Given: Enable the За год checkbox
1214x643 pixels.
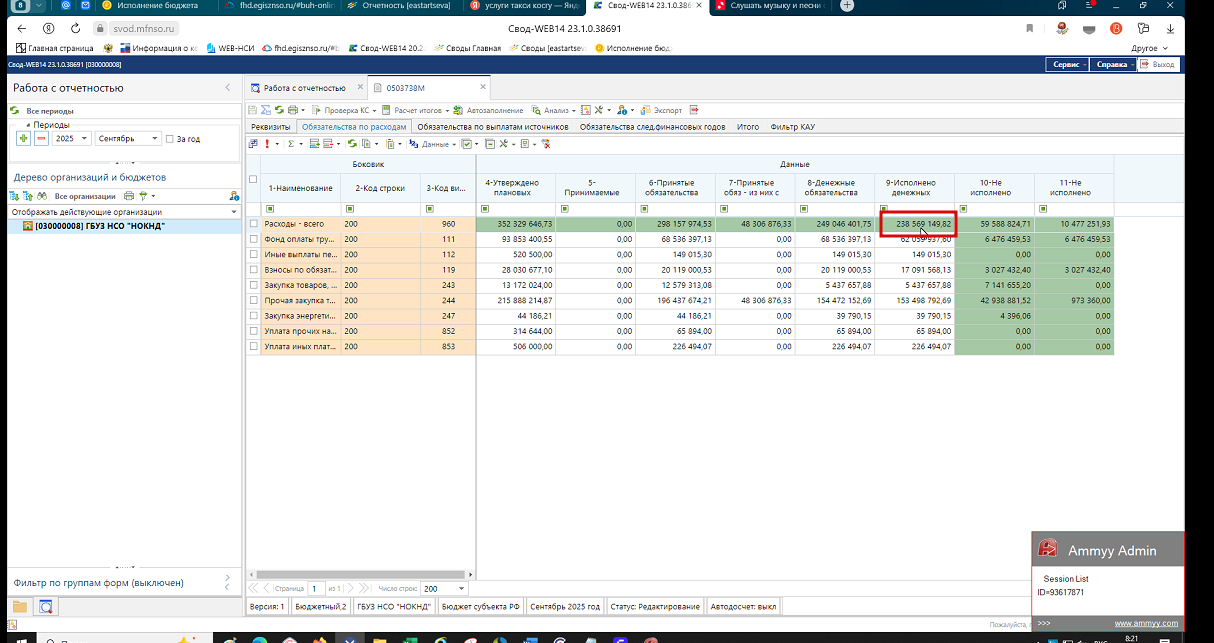Looking at the screenshot, I should point(170,139).
